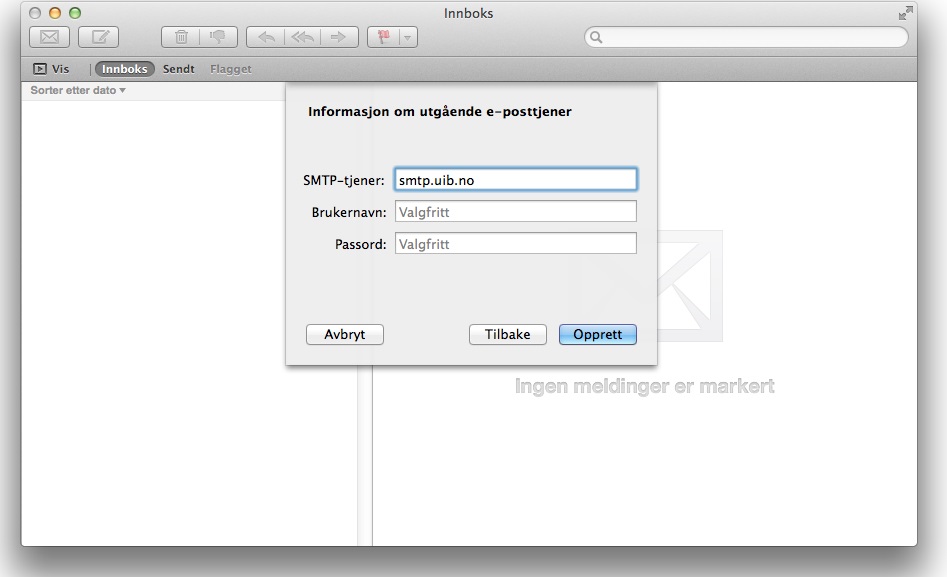The height and width of the screenshot is (577, 947).
Task: Toggle mailbox list with Vis button
Action: coord(51,69)
